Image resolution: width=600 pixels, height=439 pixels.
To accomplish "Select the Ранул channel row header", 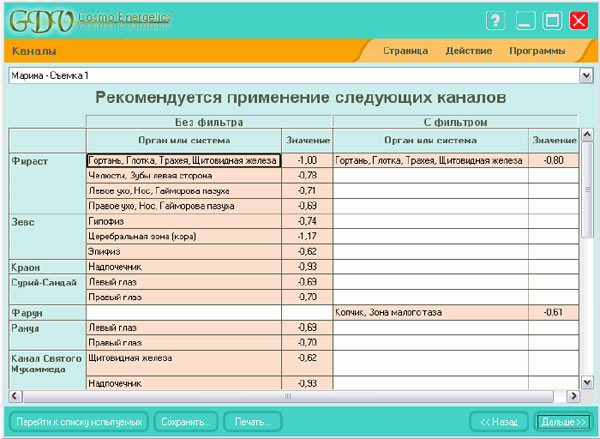I will pos(47,335).
